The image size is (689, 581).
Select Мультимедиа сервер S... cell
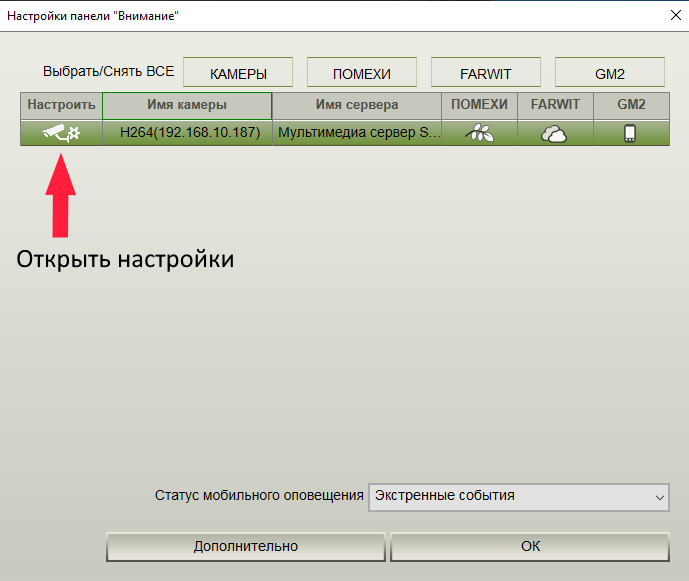[357, 133]
